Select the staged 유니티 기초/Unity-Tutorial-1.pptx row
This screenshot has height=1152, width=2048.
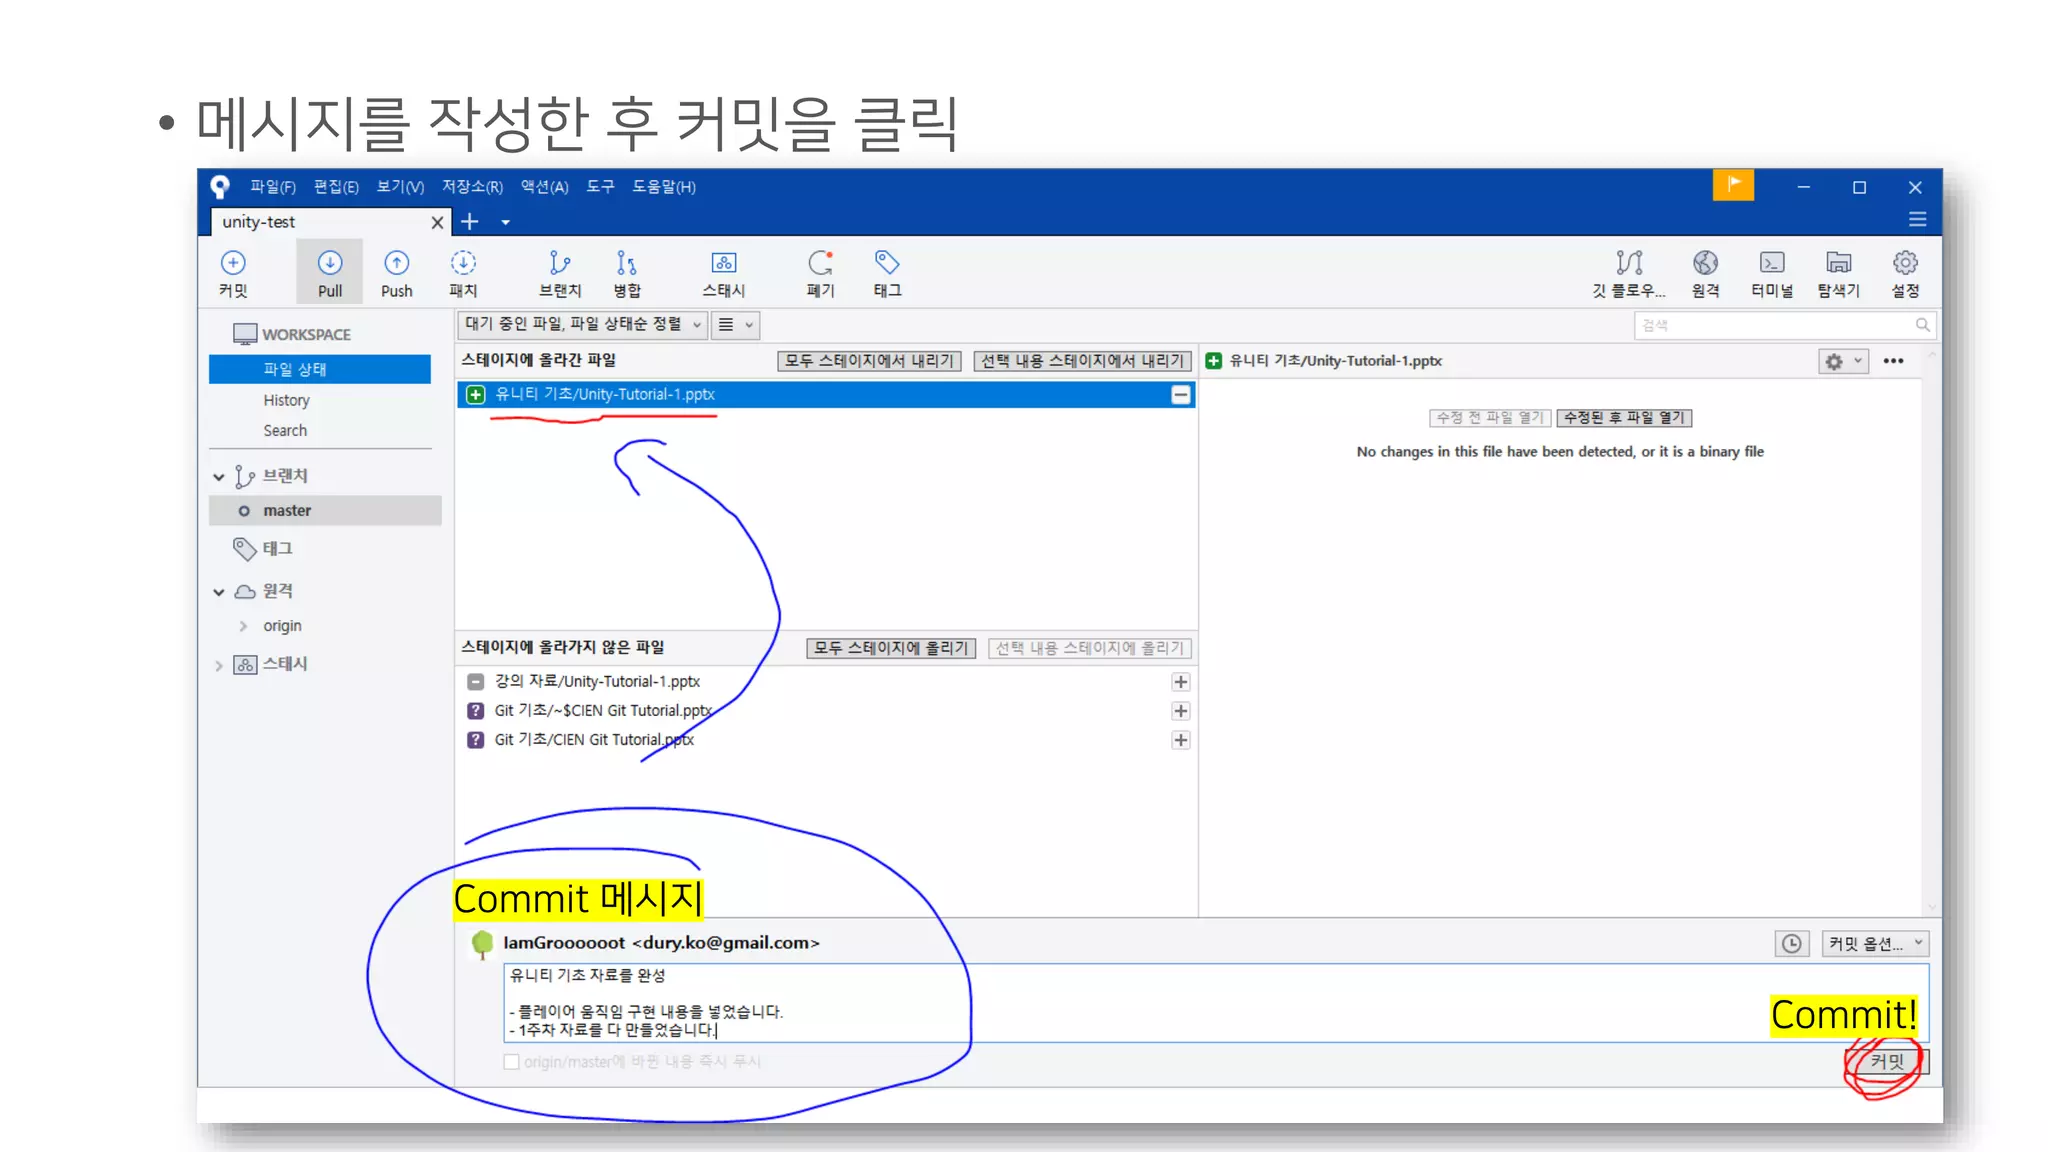[826, 395]
